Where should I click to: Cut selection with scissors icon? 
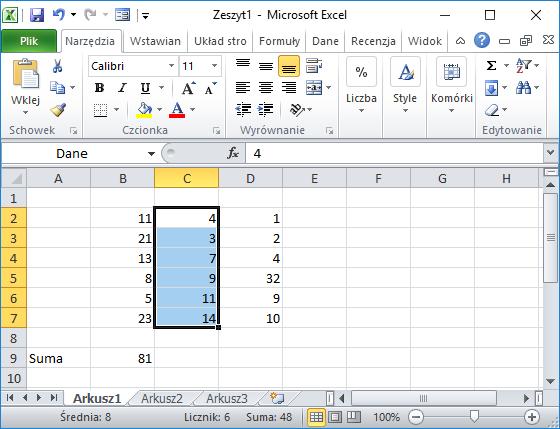click(x=57, y=66)
